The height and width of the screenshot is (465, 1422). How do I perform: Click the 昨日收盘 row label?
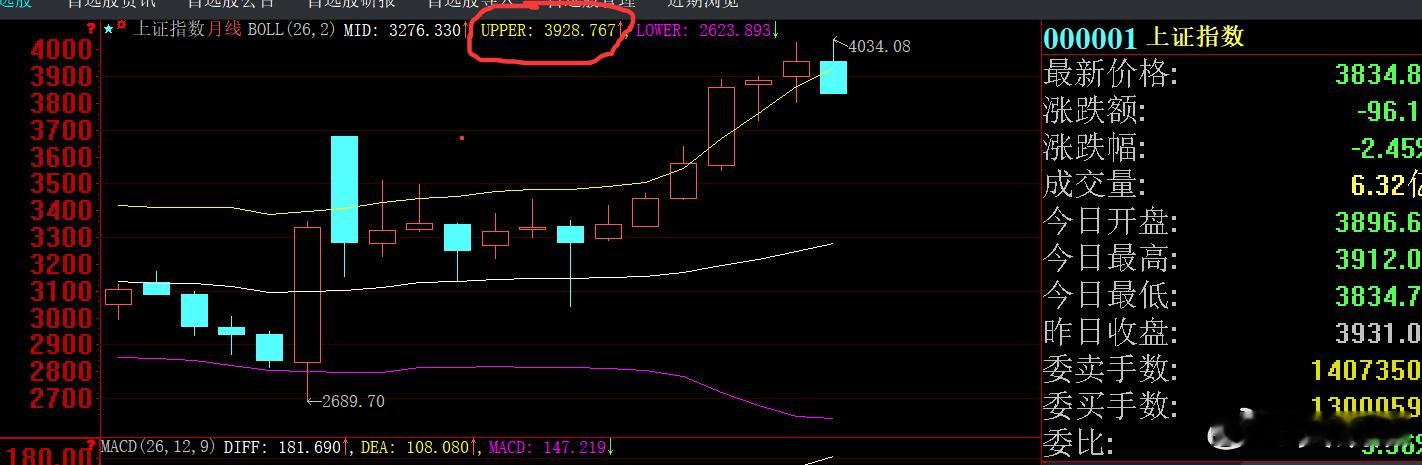point(1110,333)
